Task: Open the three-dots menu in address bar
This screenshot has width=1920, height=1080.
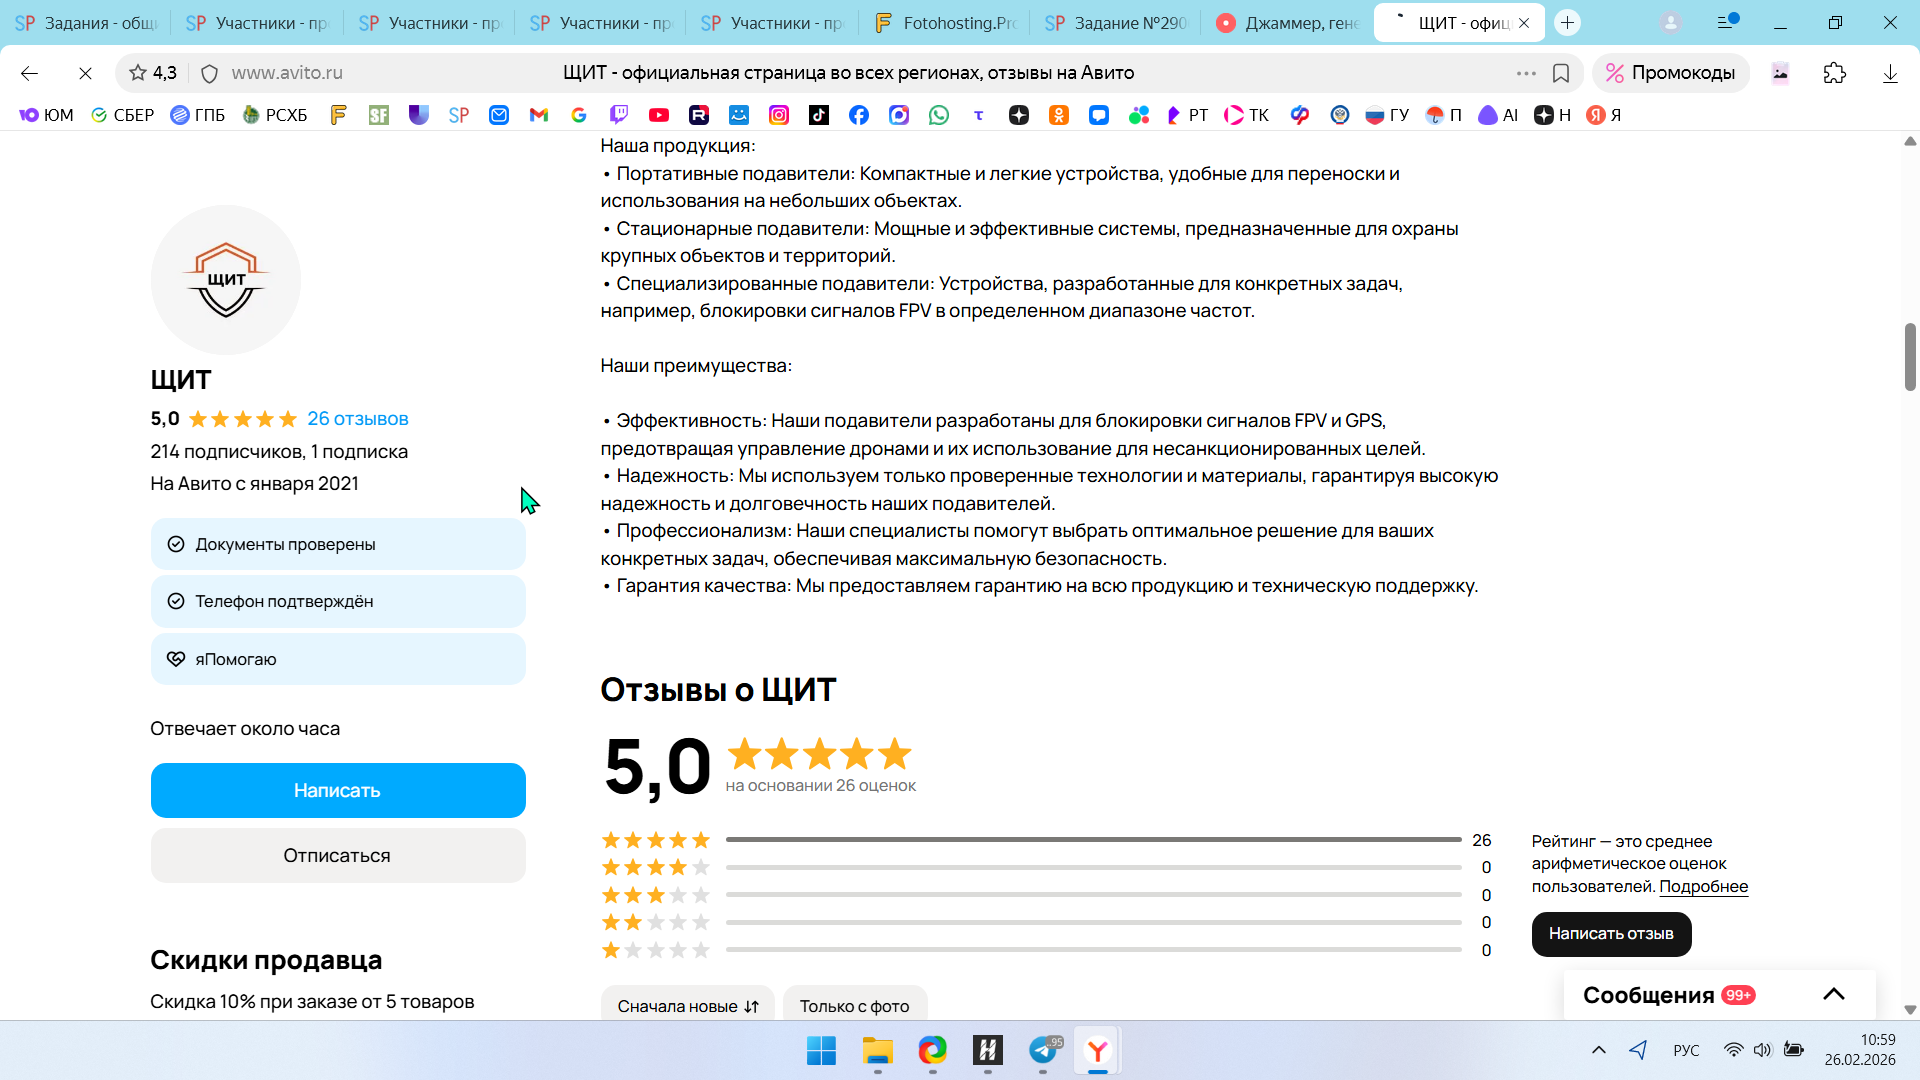Action: coord(1525,73)
